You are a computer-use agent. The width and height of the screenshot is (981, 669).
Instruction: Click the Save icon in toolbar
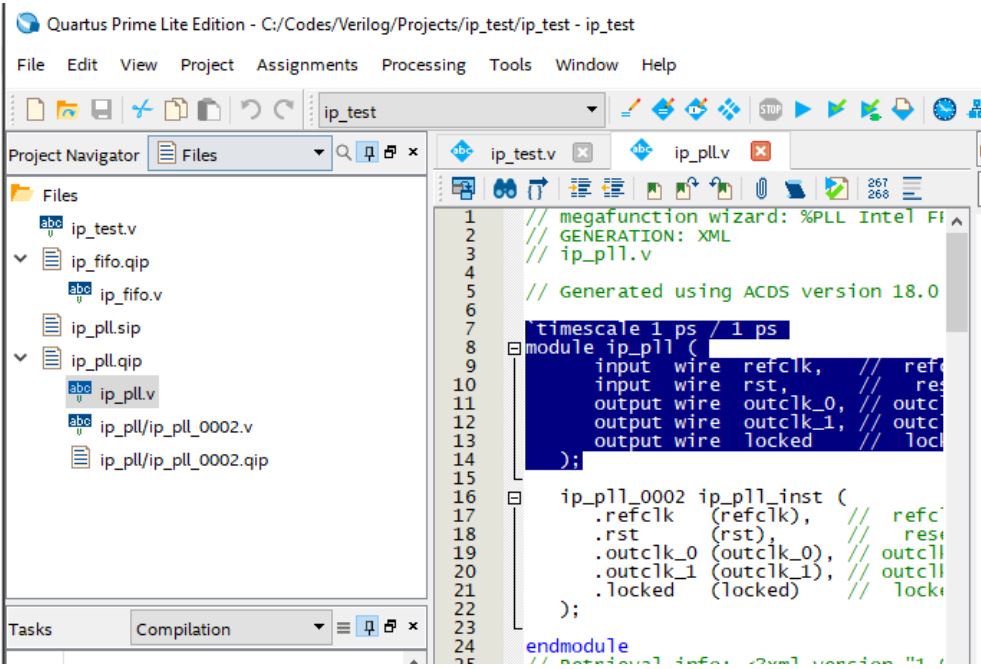pos(101,110)
